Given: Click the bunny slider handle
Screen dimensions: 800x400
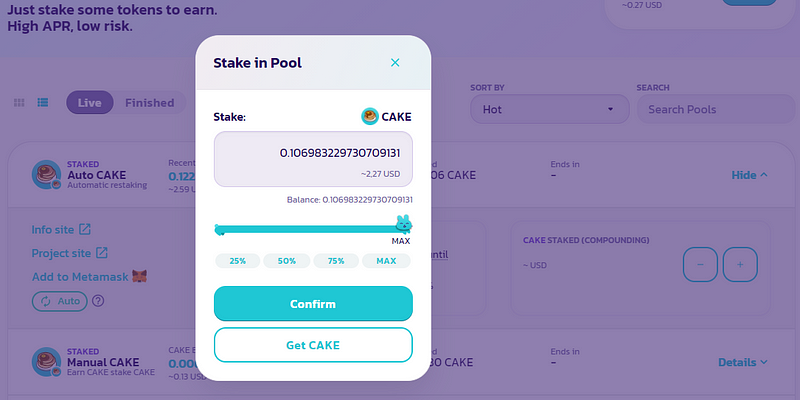Looking at the screenshot, I should 404,223.
